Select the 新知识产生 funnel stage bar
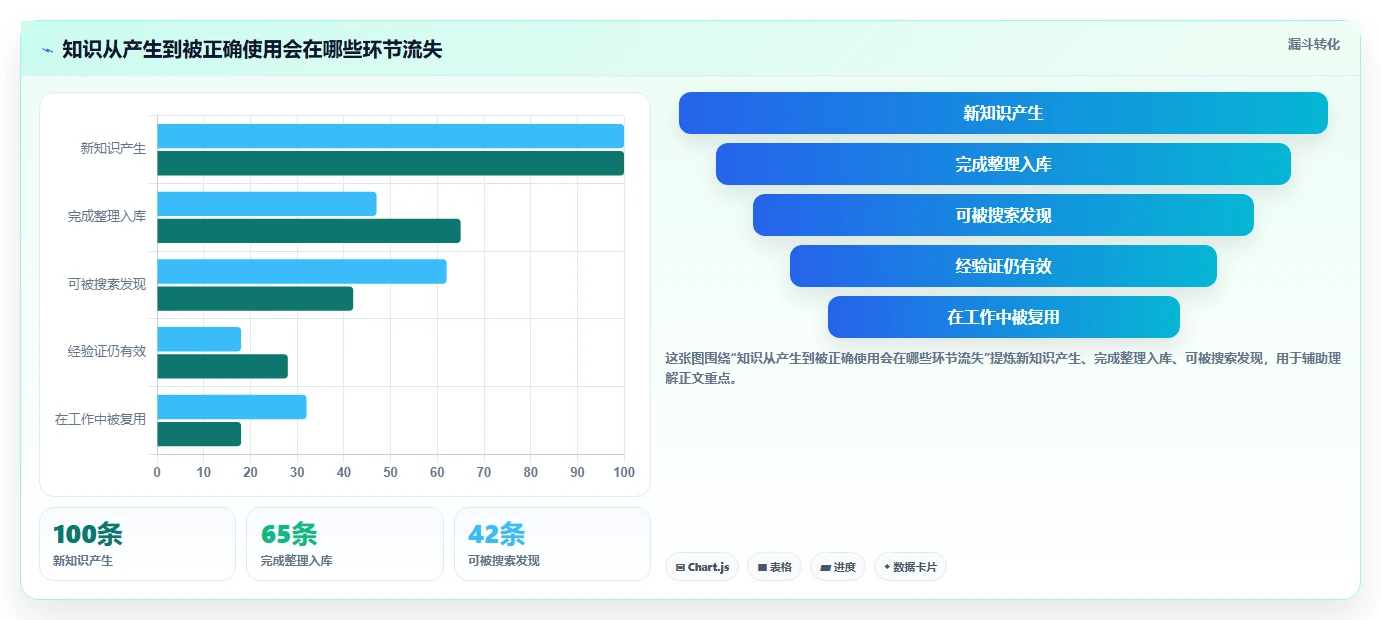 pyautogui.click(x=1003, y=113)
